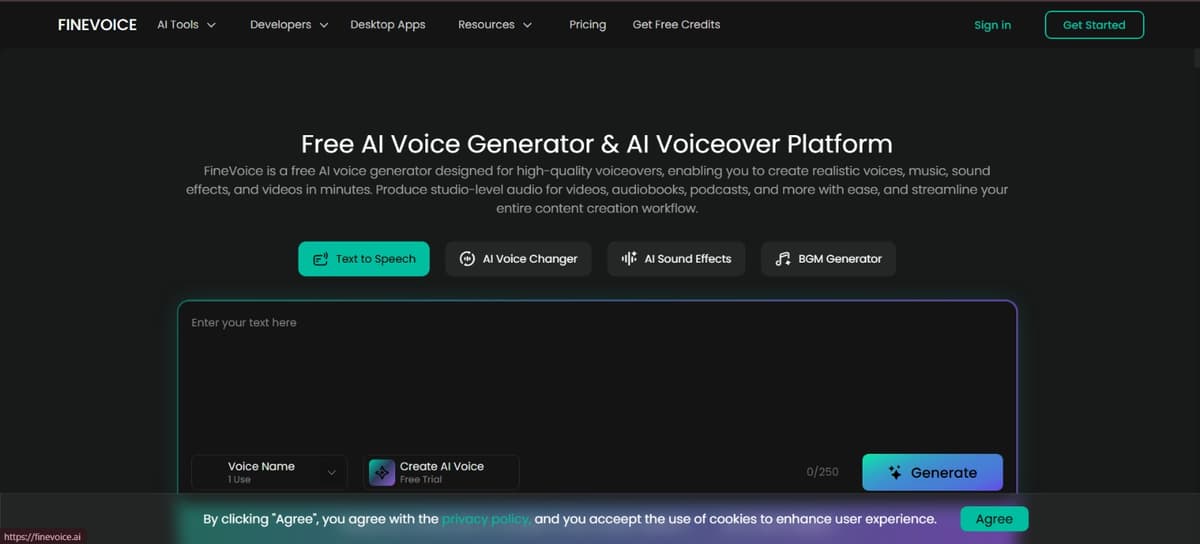Click the Sign in link

pyautogui.click(x=992, y=25)
